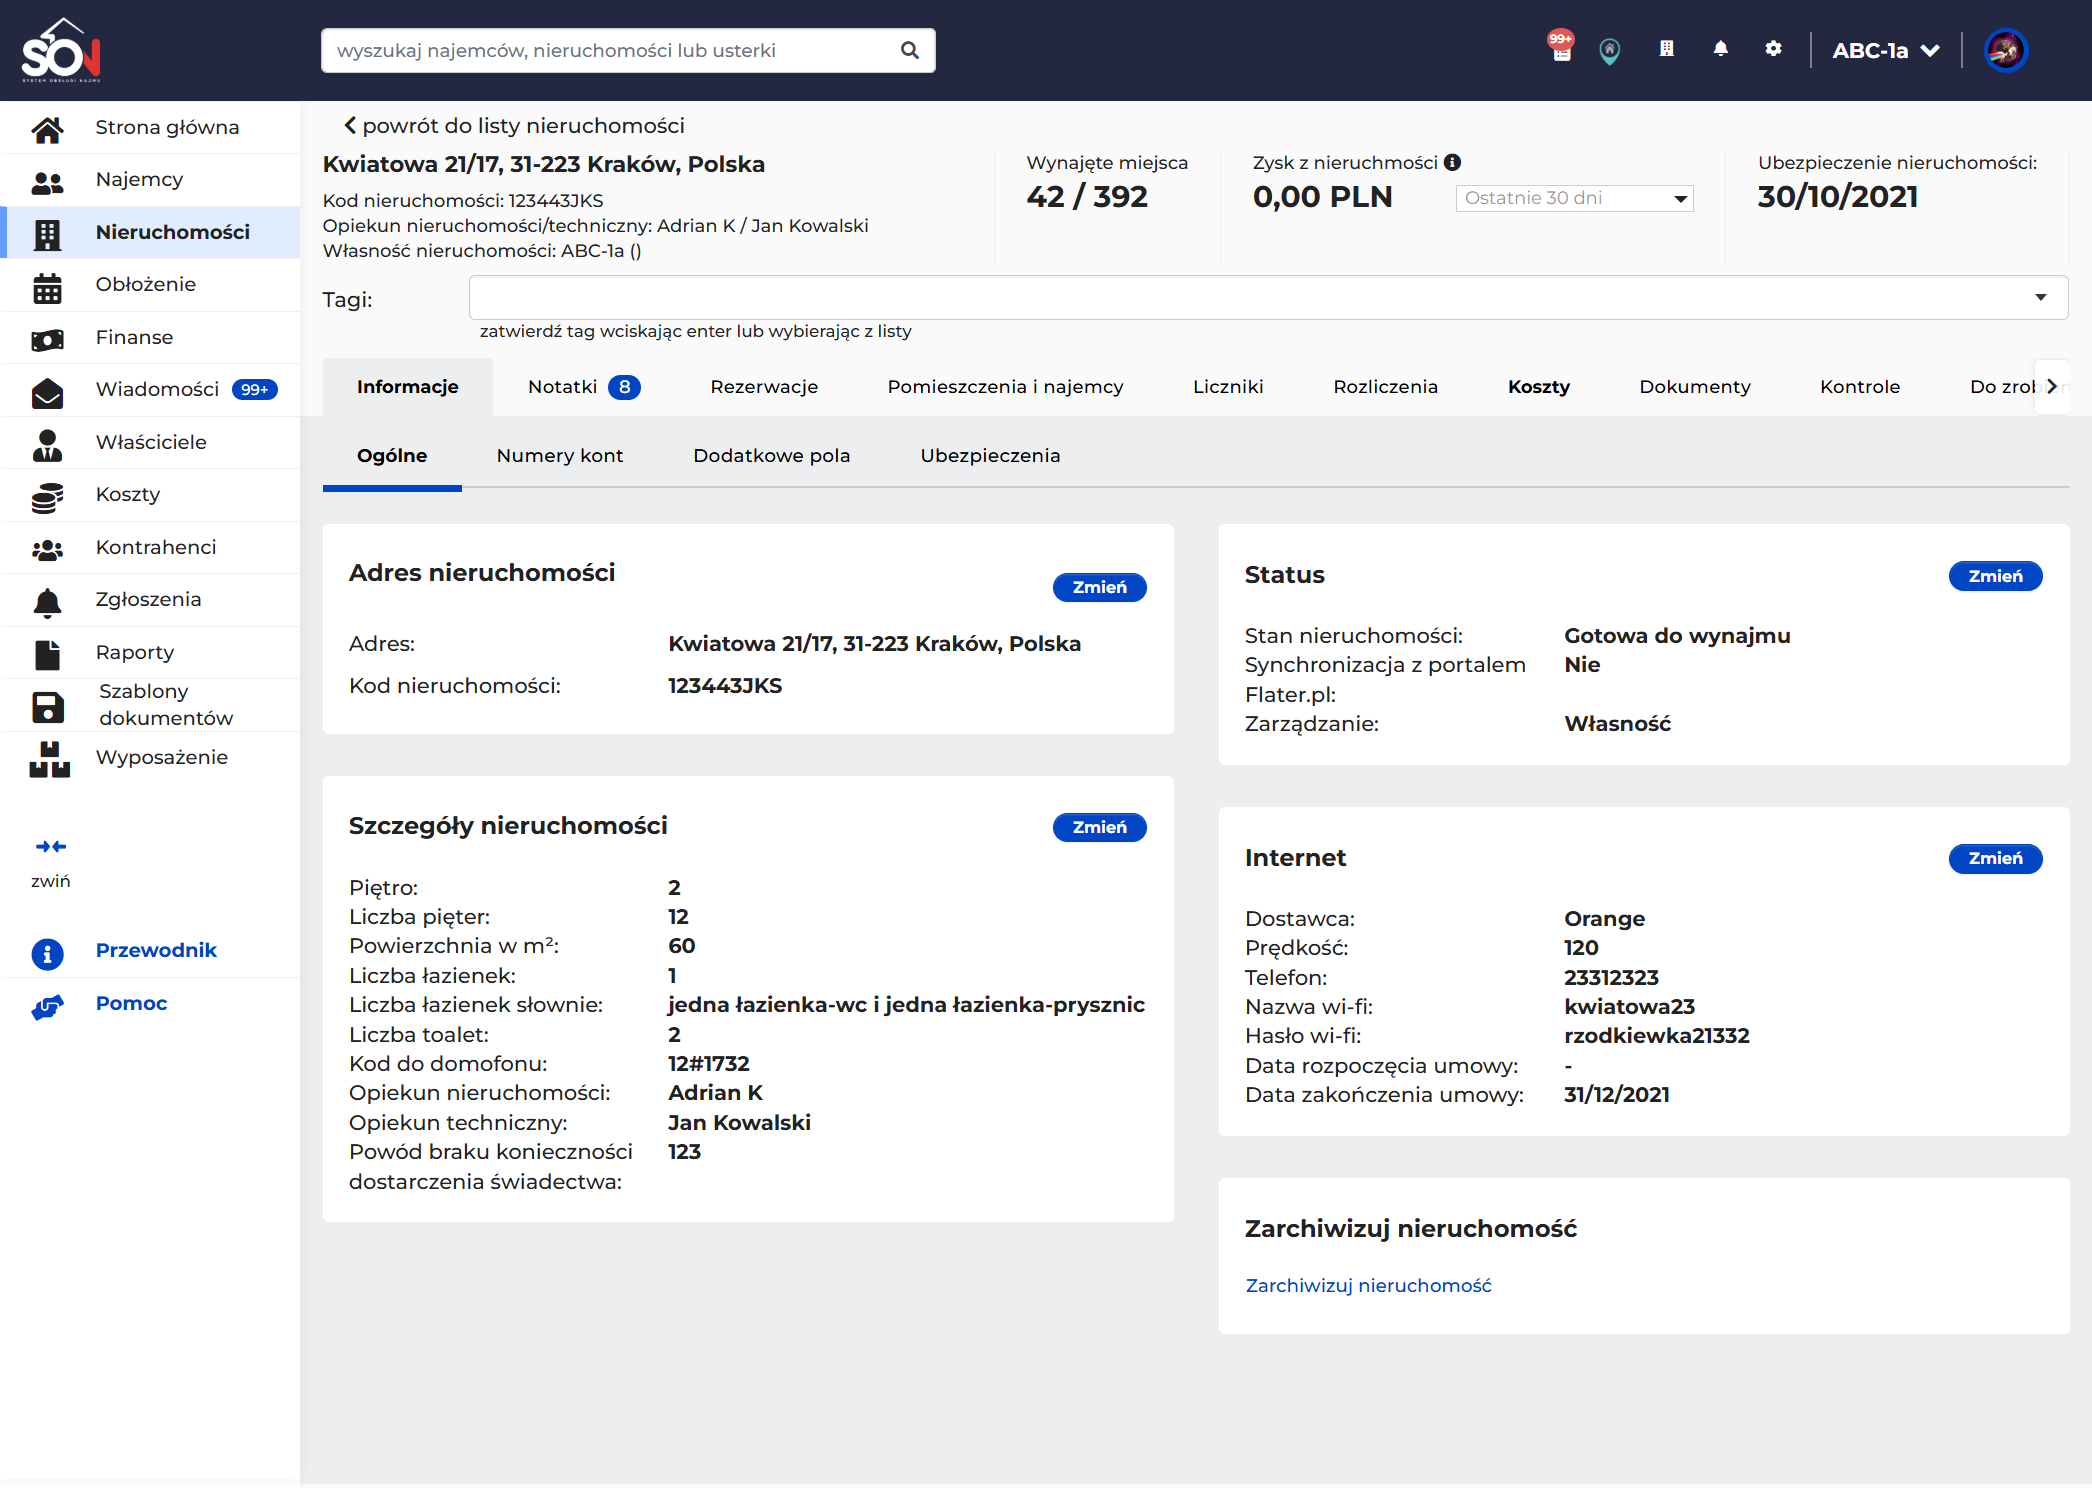Open Właściciele in the sidebar
Viewport: 2092px width, 1488px height.
tap(150, 443)
